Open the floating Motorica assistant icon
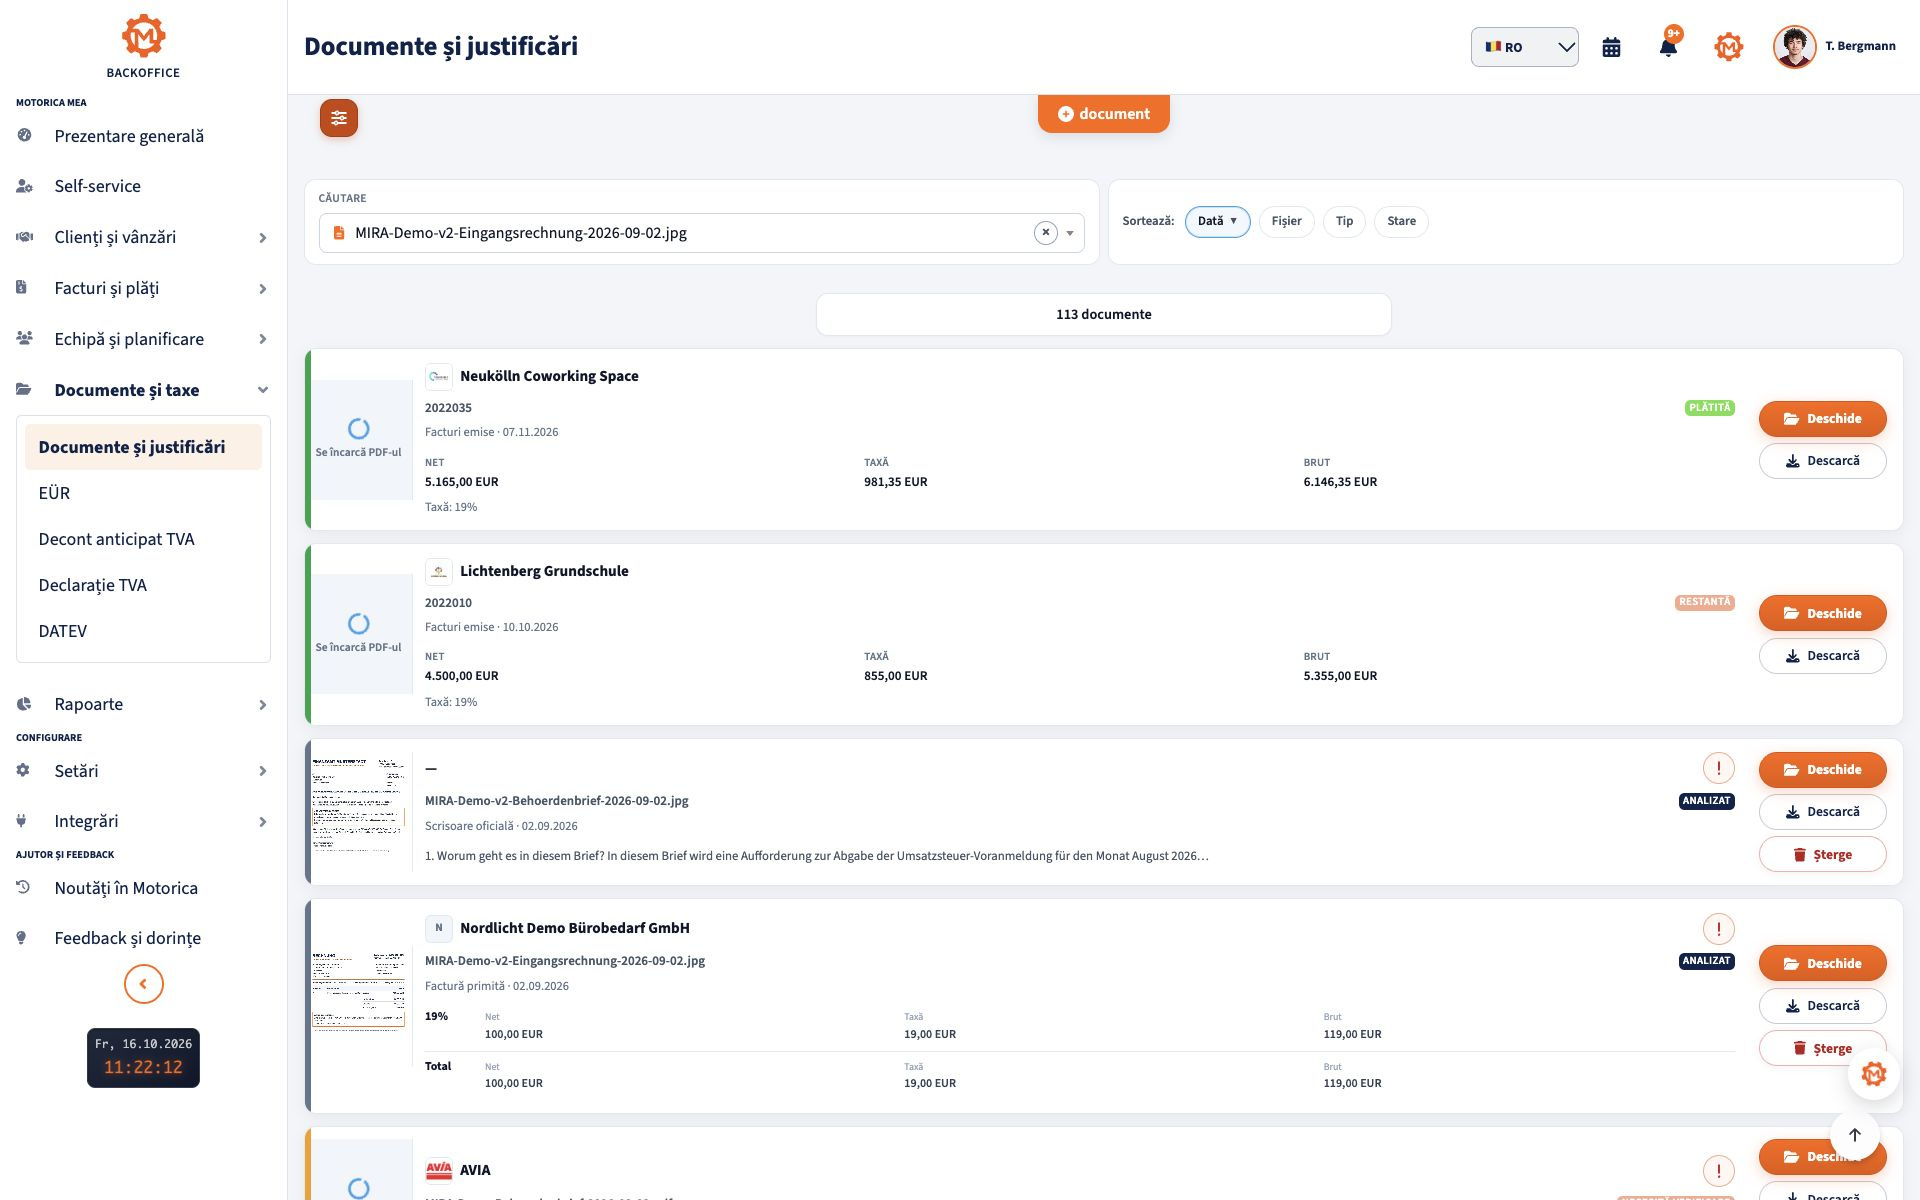Viewport: 1920px width, 1200px height. pyautogui.click(x=1873, y=1074)
